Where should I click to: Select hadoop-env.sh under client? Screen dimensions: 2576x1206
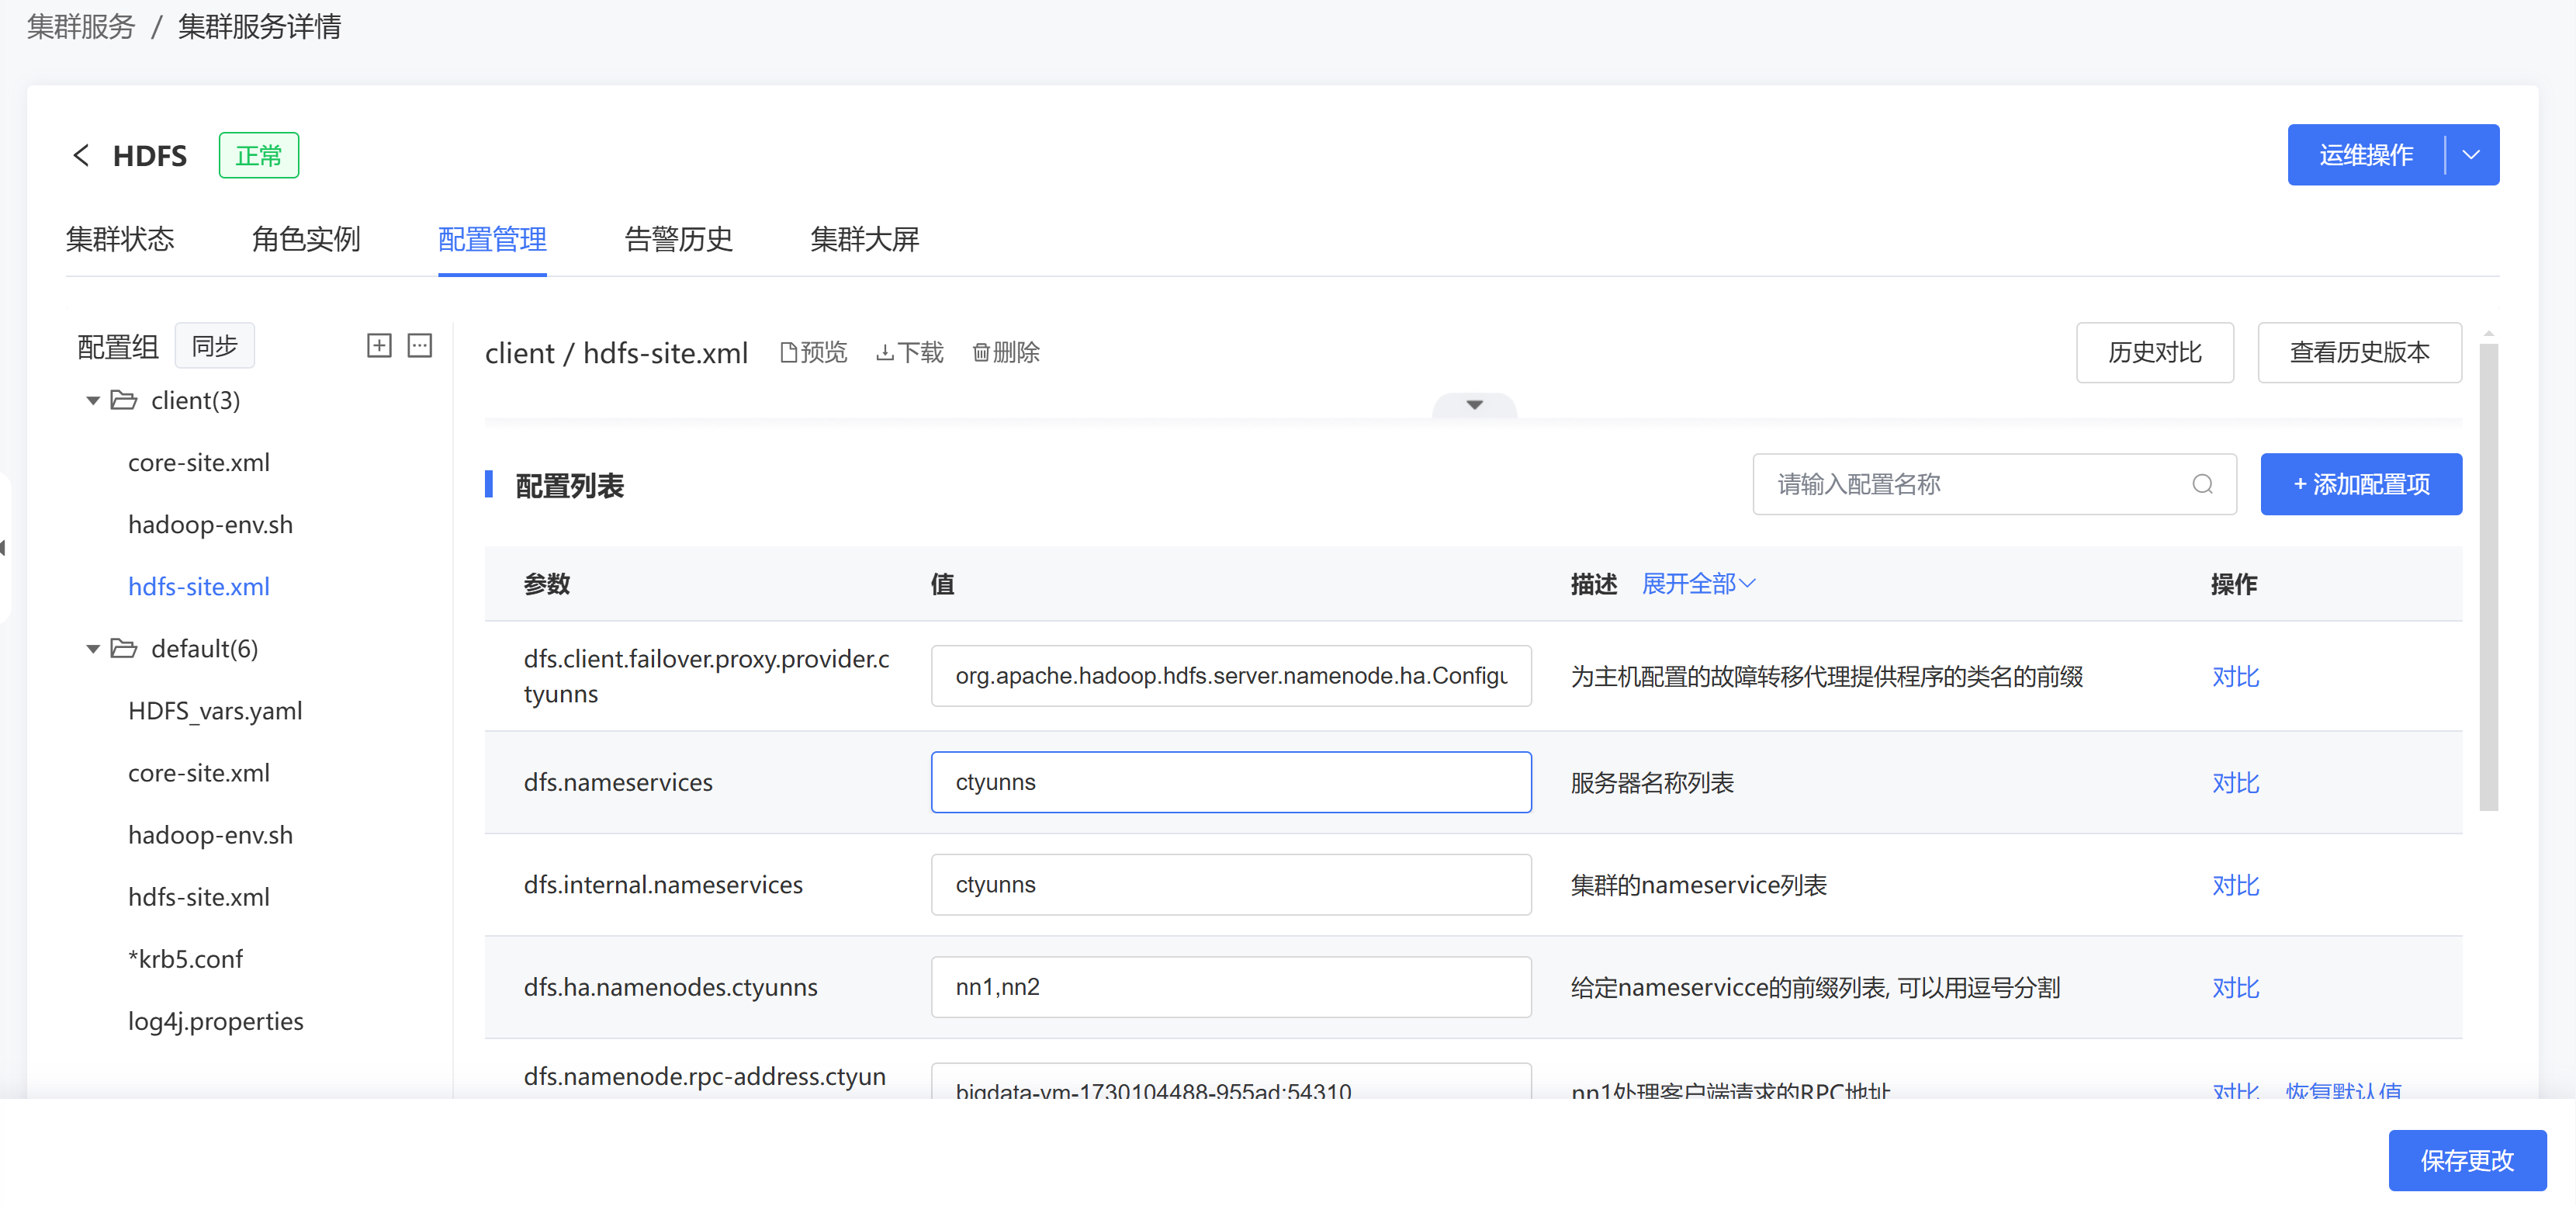[210, 525]
